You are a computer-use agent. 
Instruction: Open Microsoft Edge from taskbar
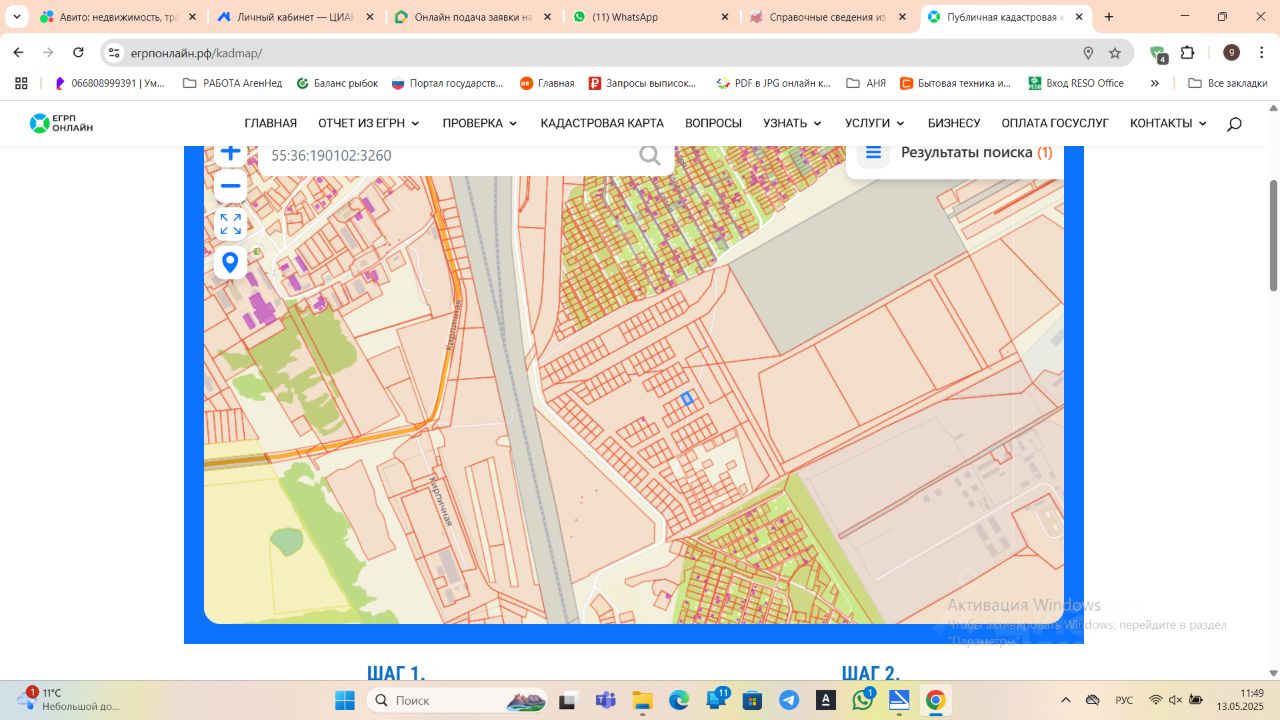click(x=678, y=700)
